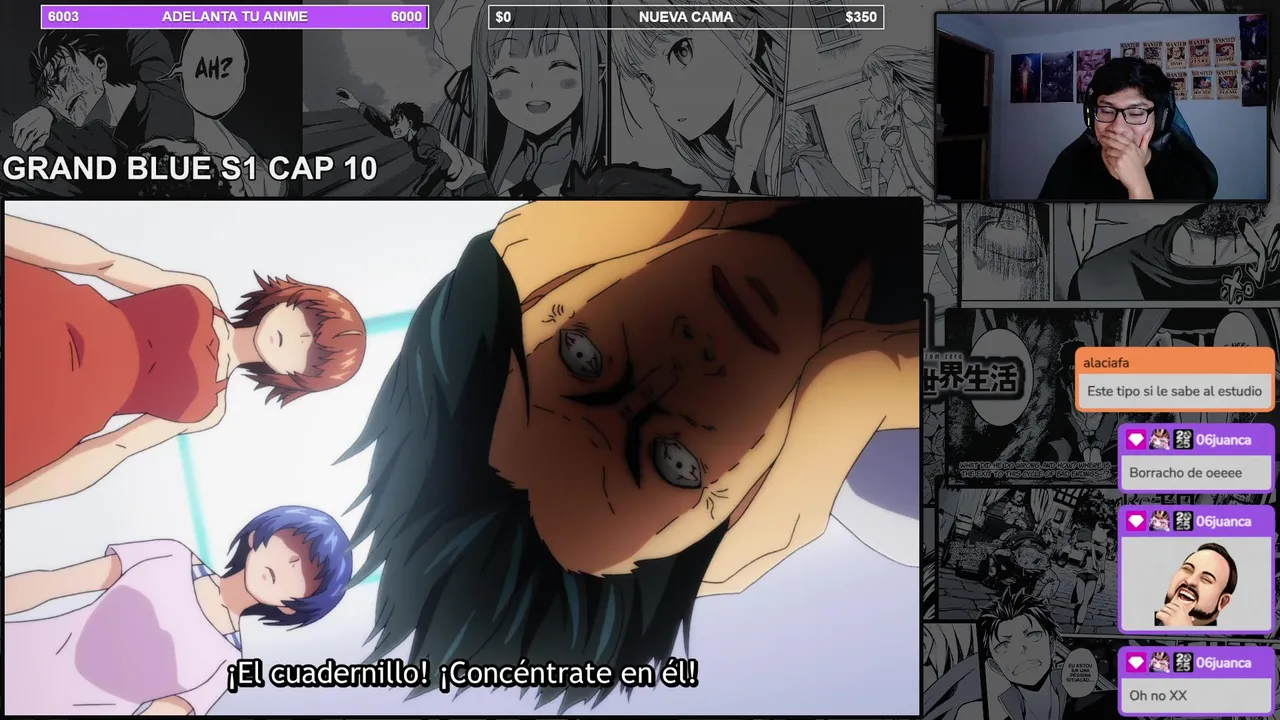Click the 2025 badge on "Borracho de oeeee" message
This screenshot has height=720, width=1280.
point(1182,440)
